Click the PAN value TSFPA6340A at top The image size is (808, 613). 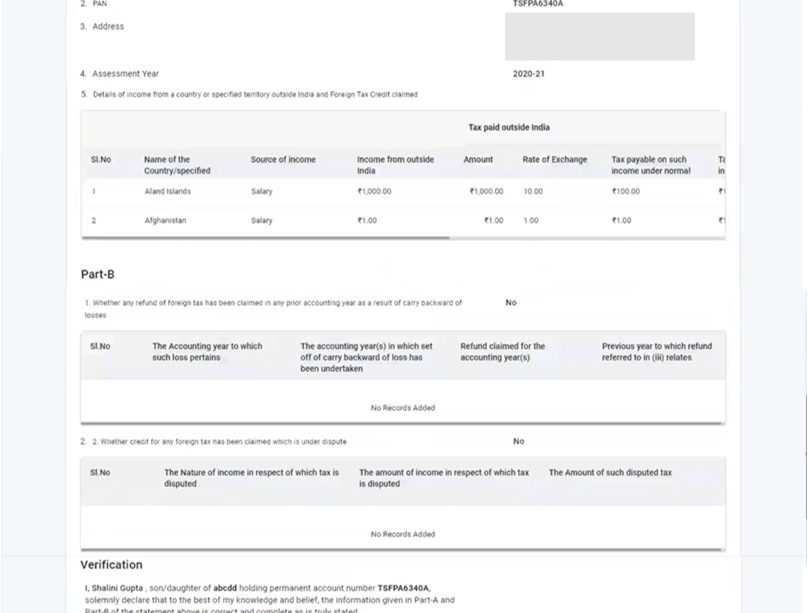click(x=538, y=4)
